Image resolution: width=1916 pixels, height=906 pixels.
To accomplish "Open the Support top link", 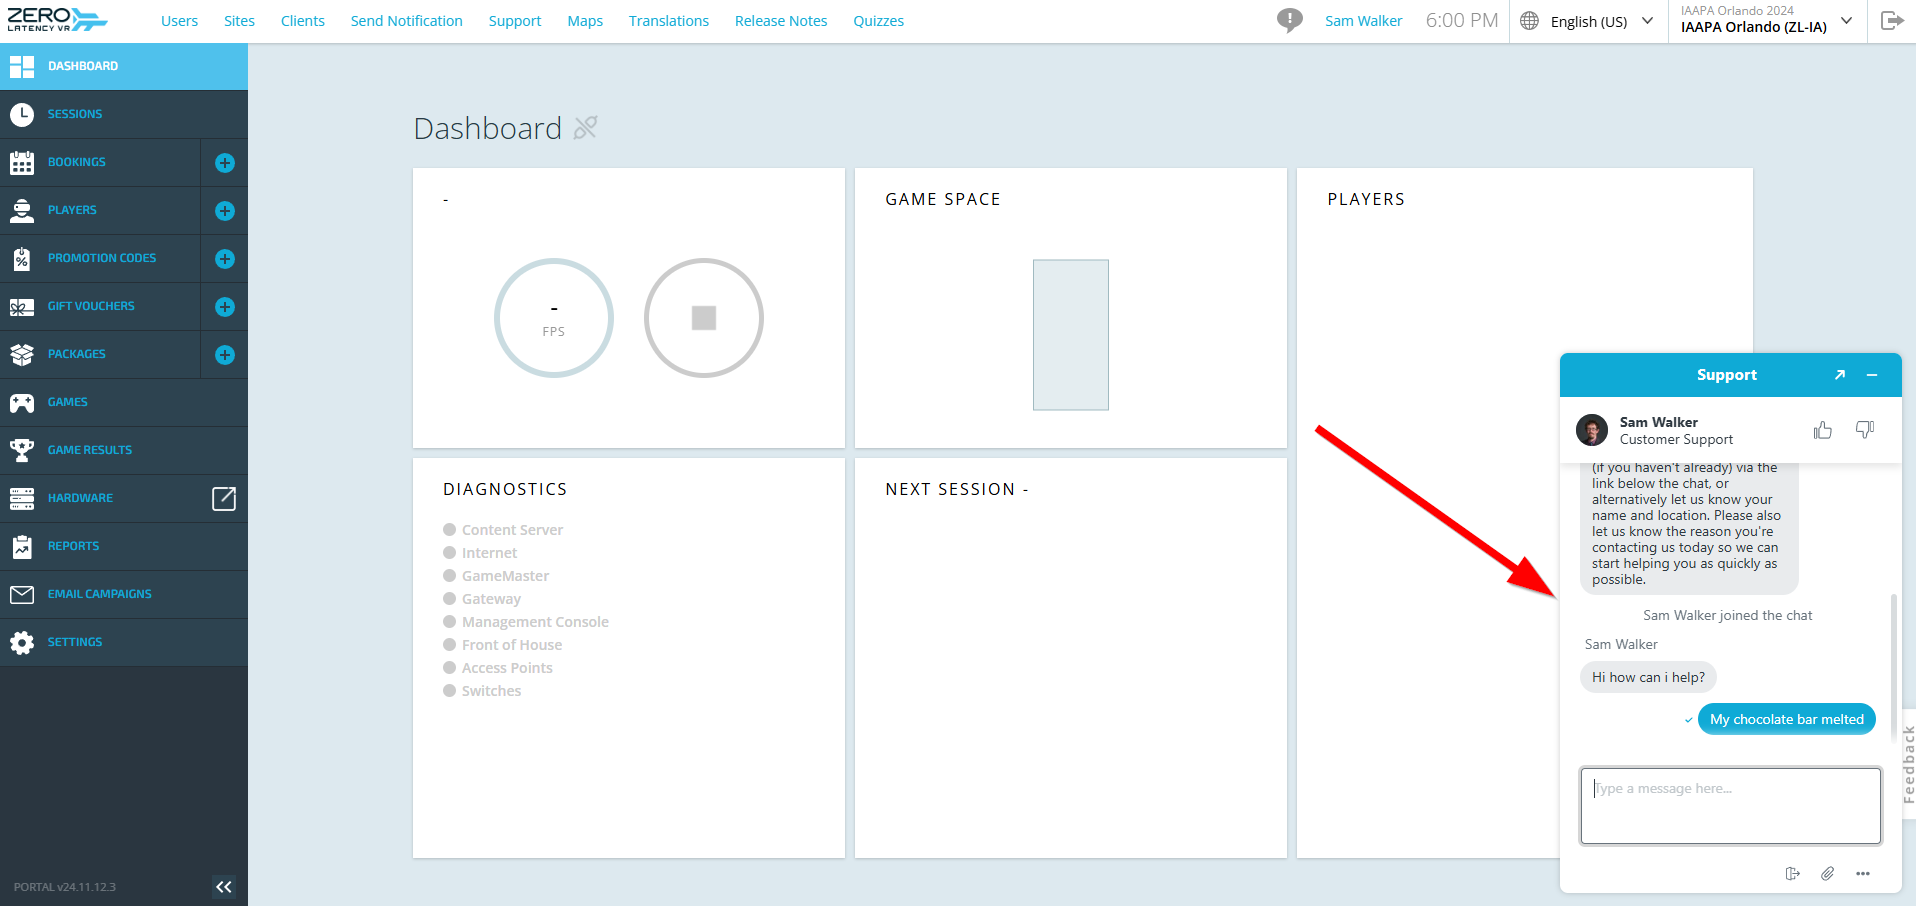I will [x=515, y=21].
